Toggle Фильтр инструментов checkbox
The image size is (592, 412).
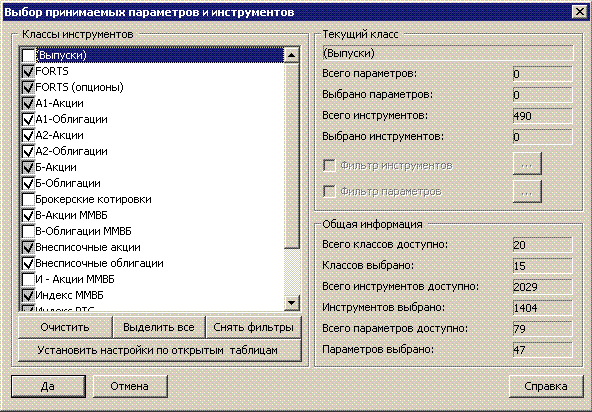coord(329,166)
